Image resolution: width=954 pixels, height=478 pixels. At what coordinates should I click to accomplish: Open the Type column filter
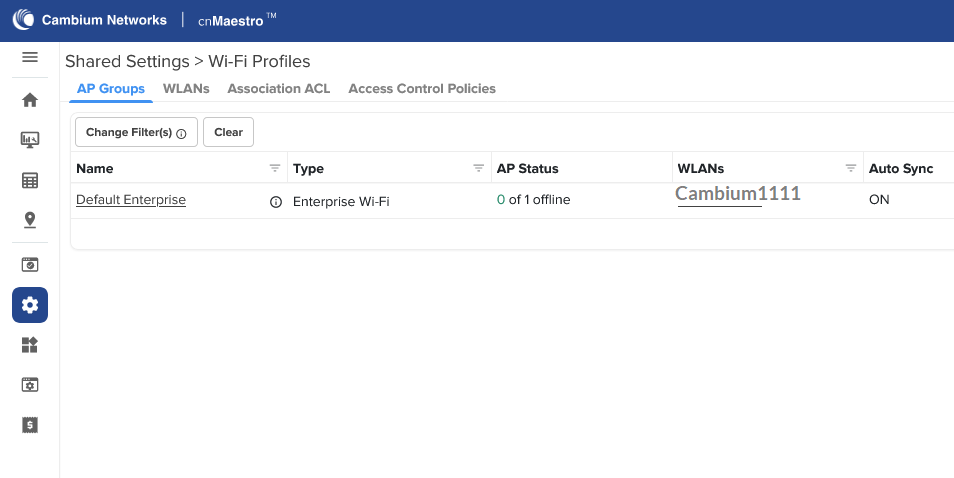tap(479, 168)
